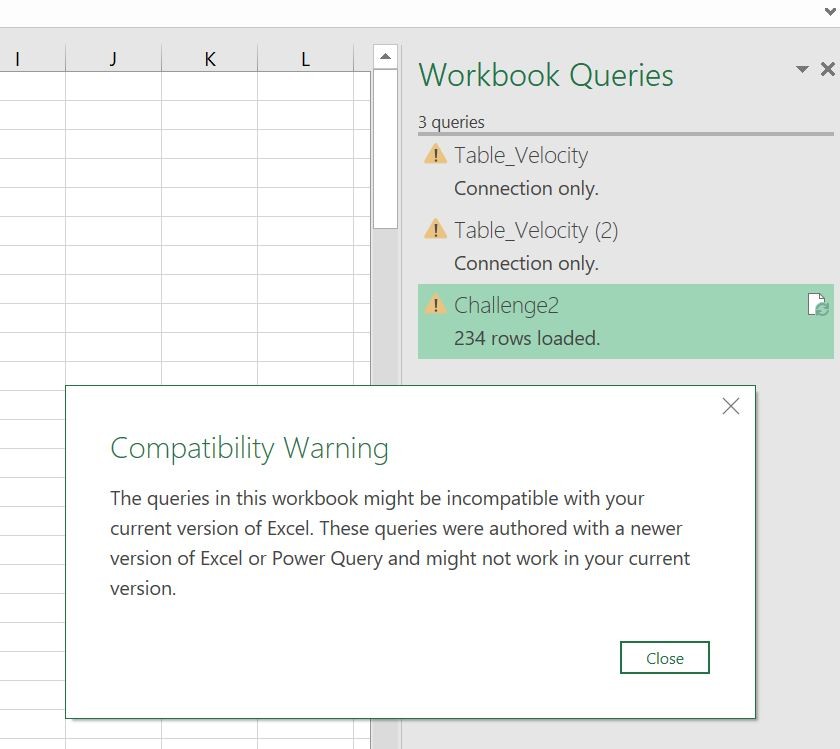Screen dimensions: 840x749
Task: Refresh the Challenge2 query via its icon
Action: [x=818, y=305]
